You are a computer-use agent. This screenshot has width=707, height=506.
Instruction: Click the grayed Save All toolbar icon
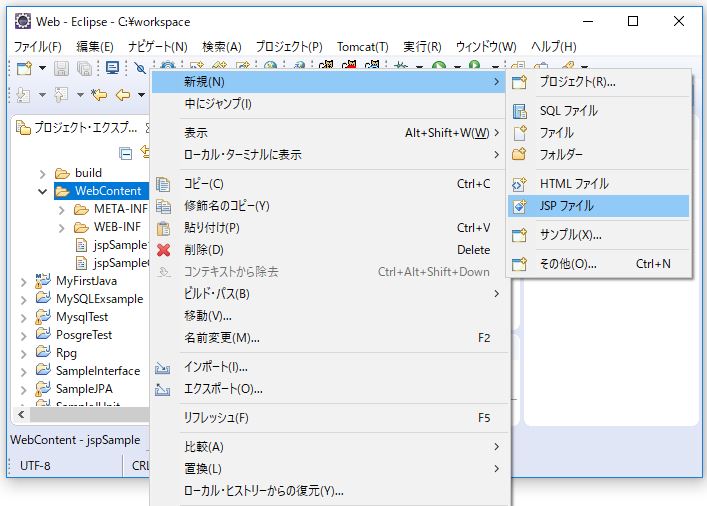click(x=84, y=69)
